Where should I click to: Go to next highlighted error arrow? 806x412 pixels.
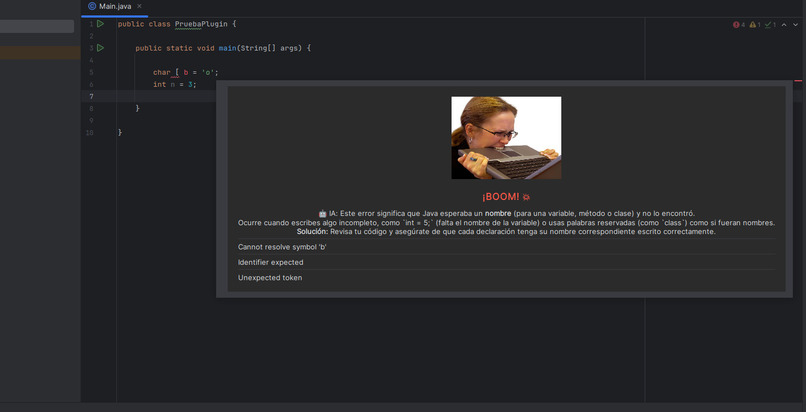795,25
